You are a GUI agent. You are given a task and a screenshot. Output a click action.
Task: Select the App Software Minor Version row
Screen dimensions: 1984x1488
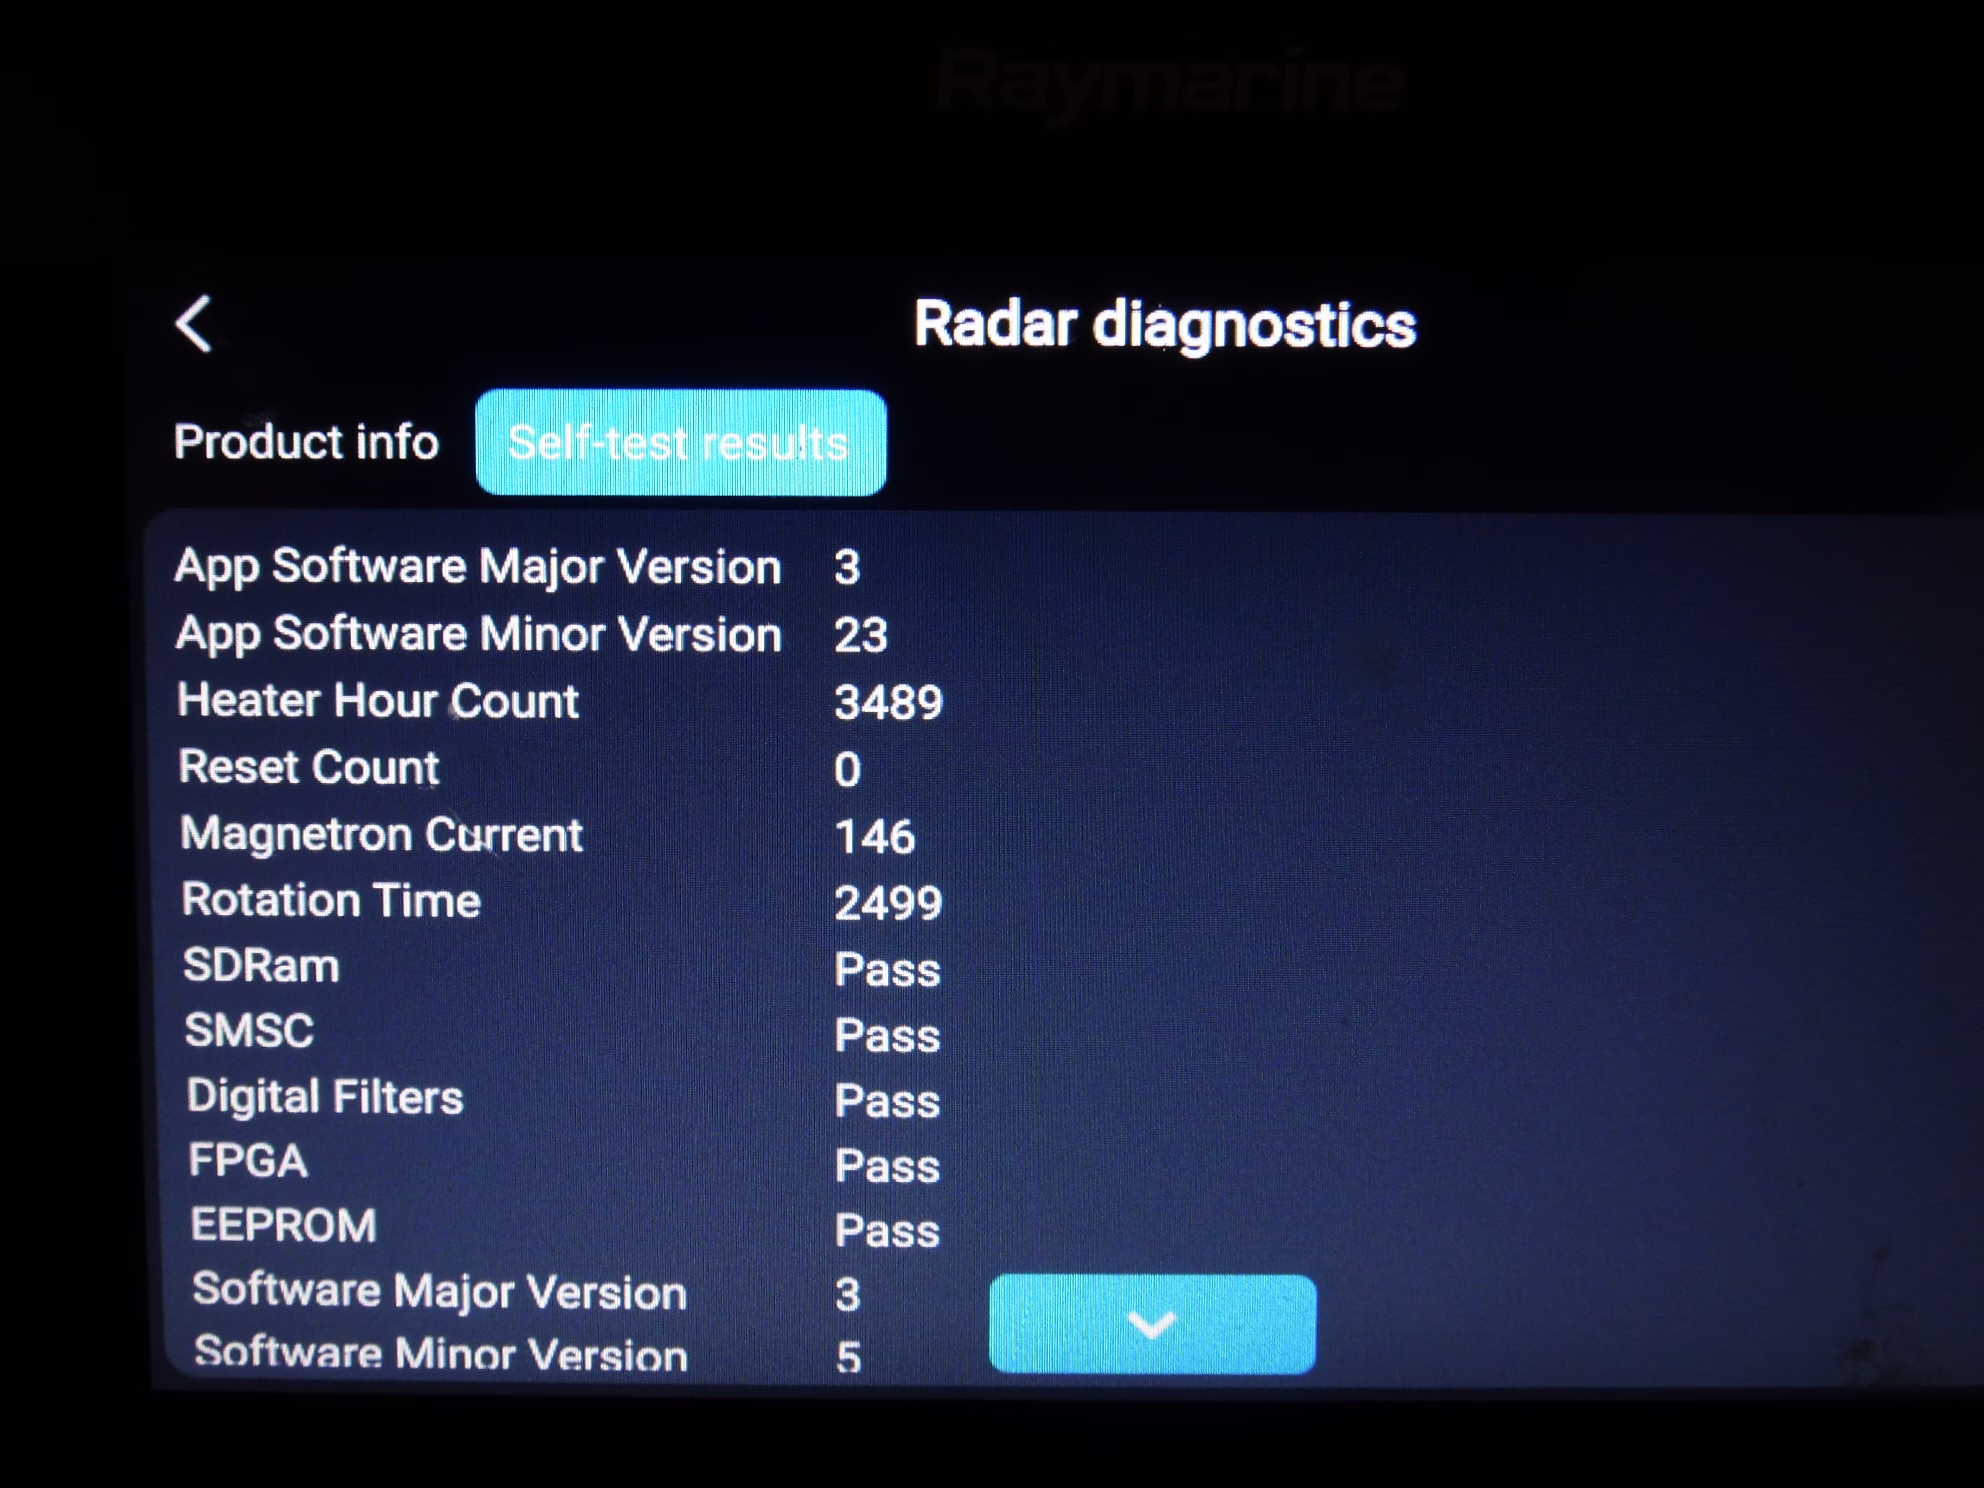click(478, 634)
